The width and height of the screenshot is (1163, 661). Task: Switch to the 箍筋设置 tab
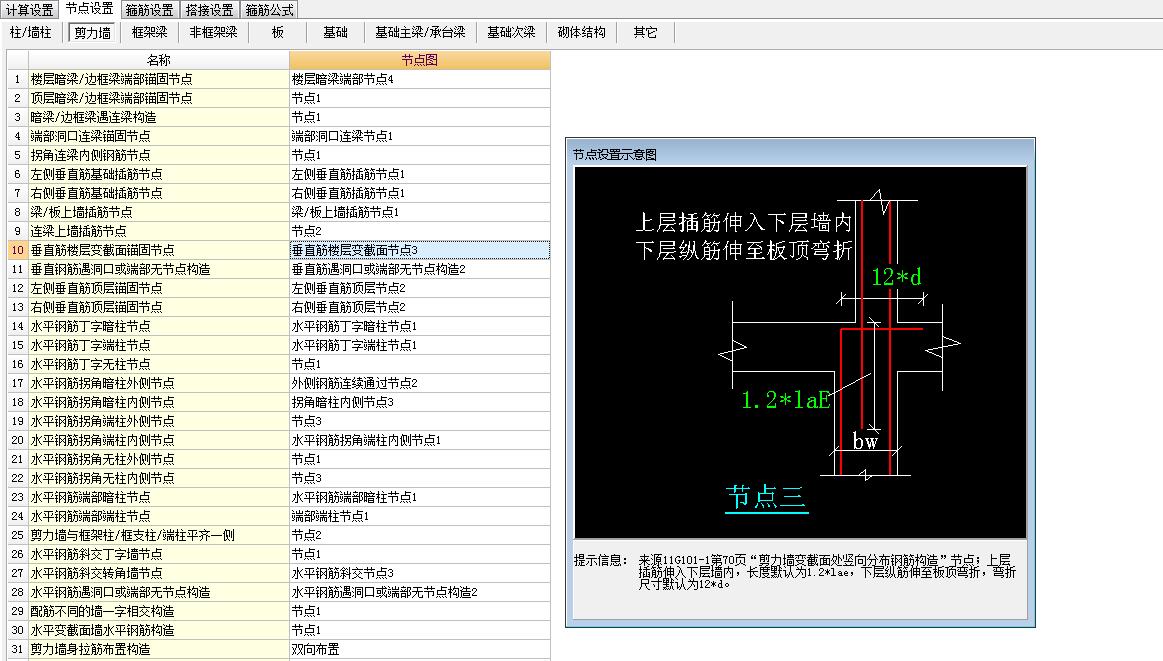tap(149, 10)
